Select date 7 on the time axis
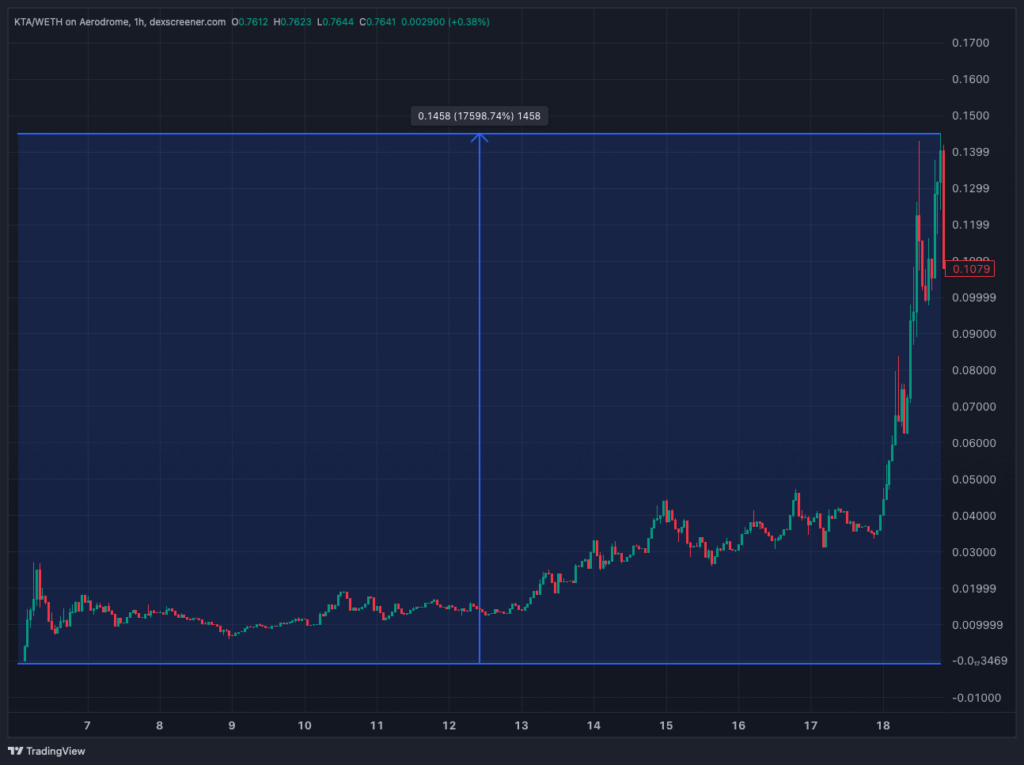Screen dimensions: 1024x765 pyautogui.click(x=87, y=726)
